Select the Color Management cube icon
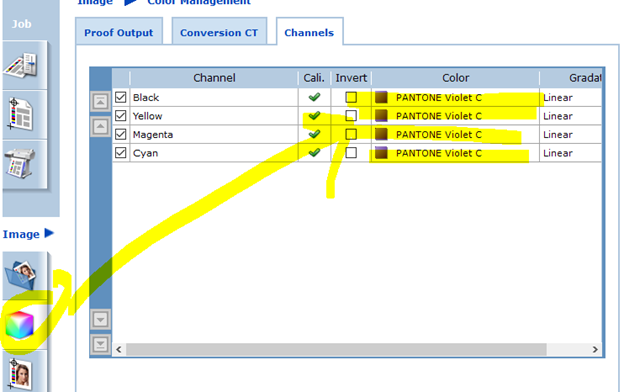 click(20, 325)
